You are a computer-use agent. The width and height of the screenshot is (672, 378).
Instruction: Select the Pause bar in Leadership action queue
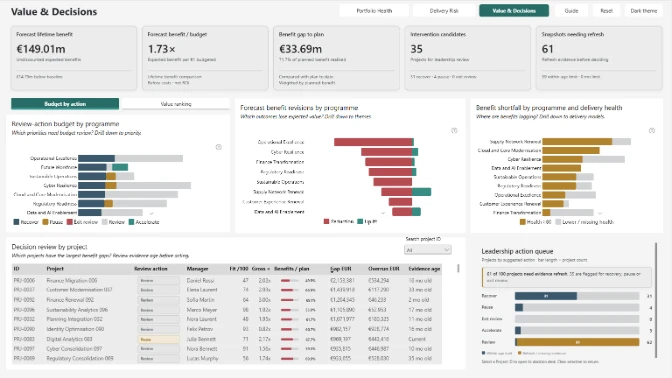click(519, 307)
